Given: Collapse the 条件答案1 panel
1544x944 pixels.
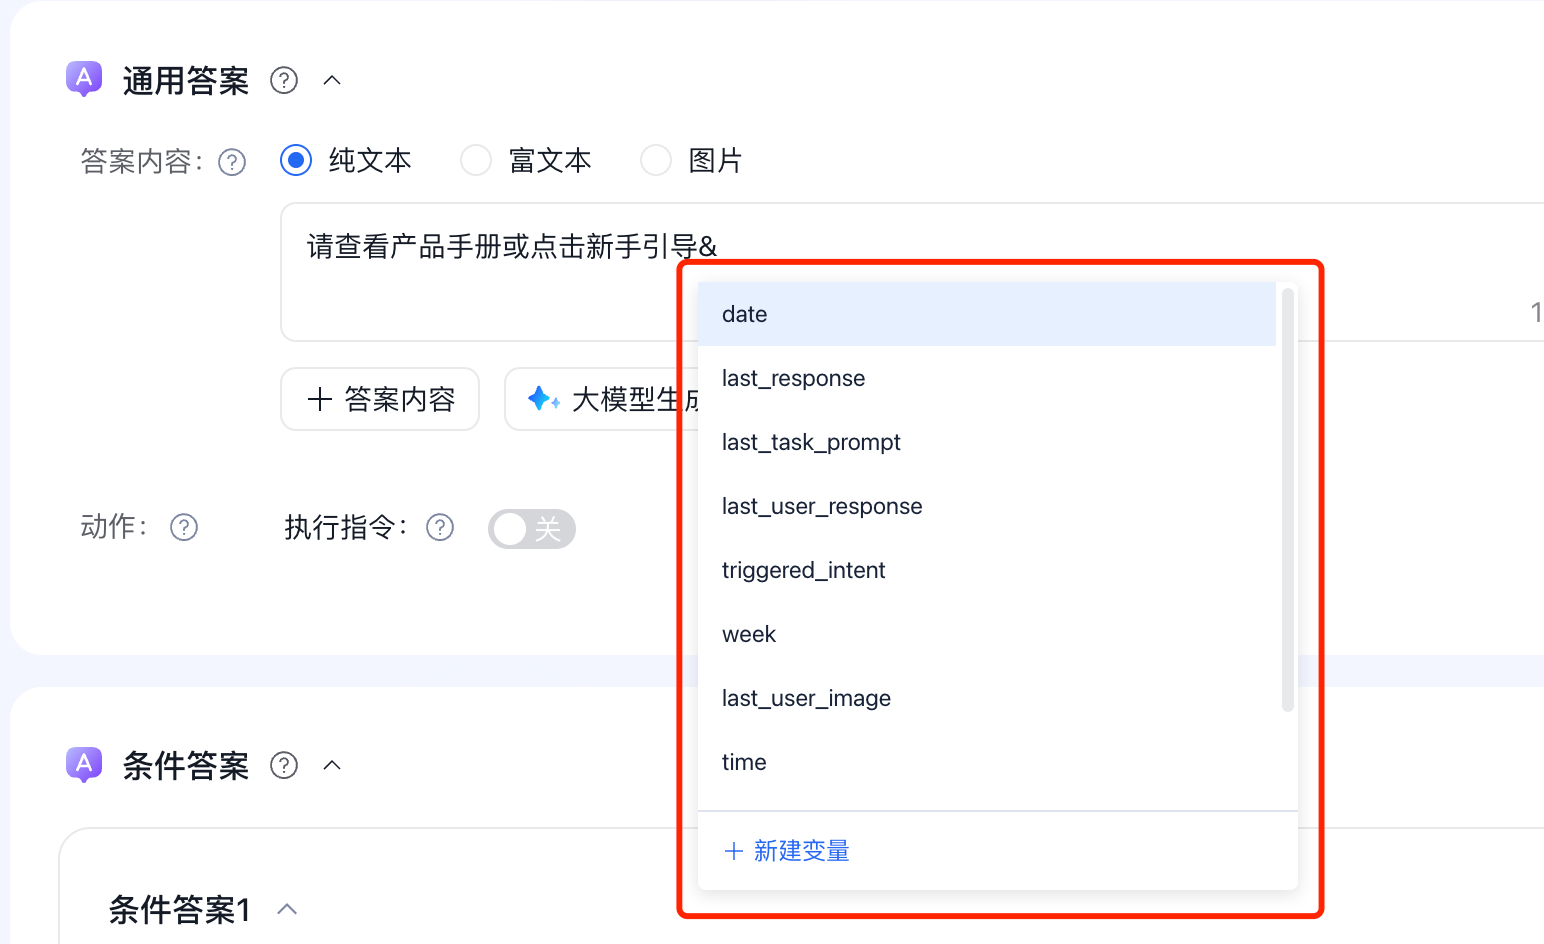Looking at the screenshot, I should coord(287,909).
